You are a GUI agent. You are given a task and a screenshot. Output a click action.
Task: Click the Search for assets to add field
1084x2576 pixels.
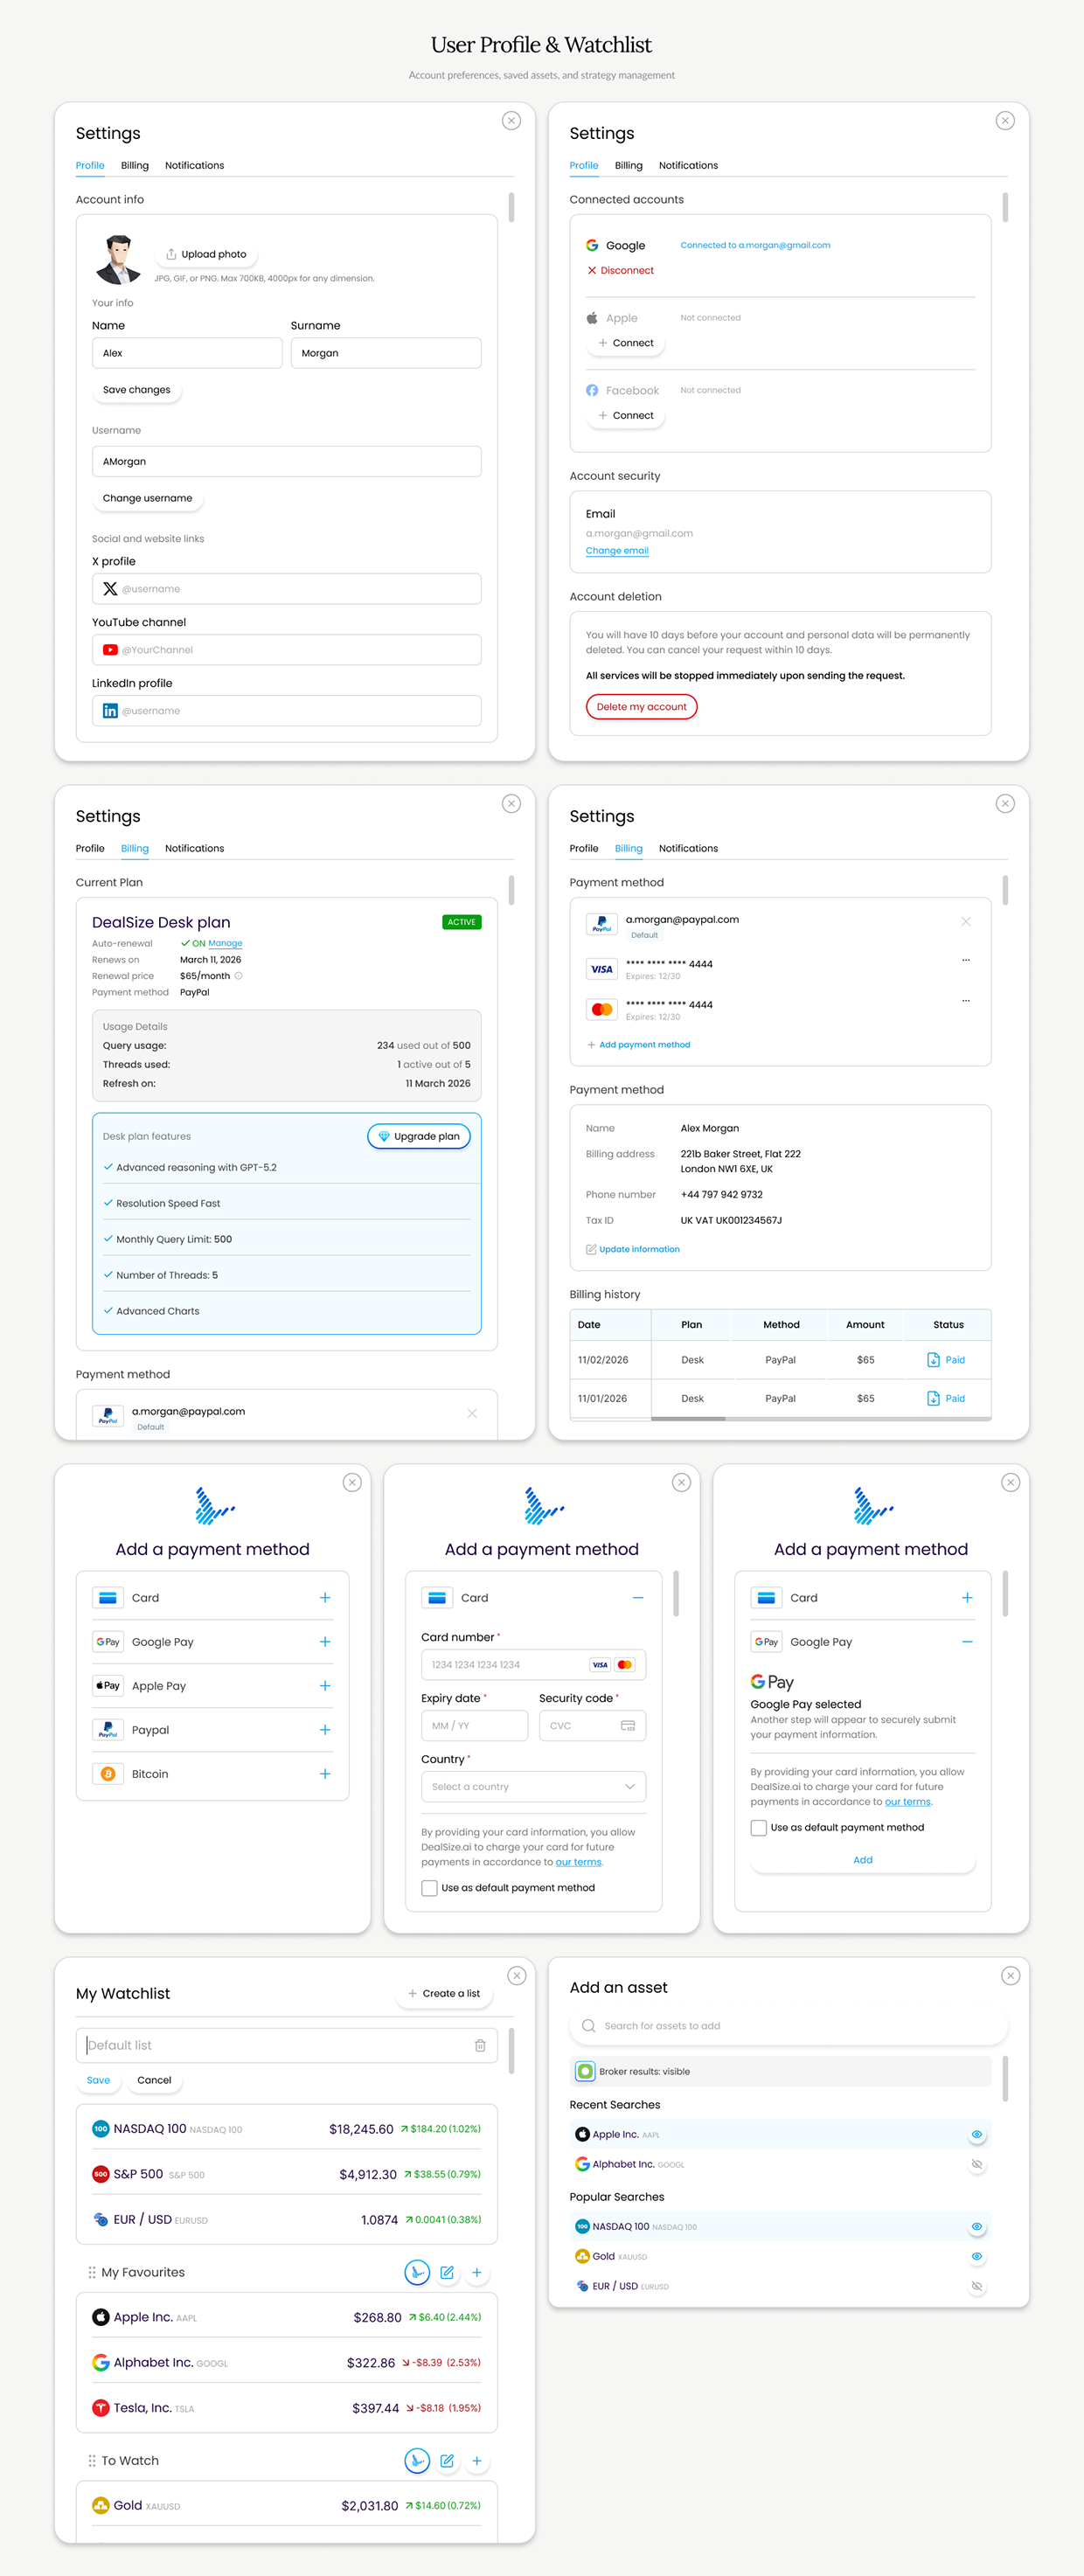(788, 2025)
